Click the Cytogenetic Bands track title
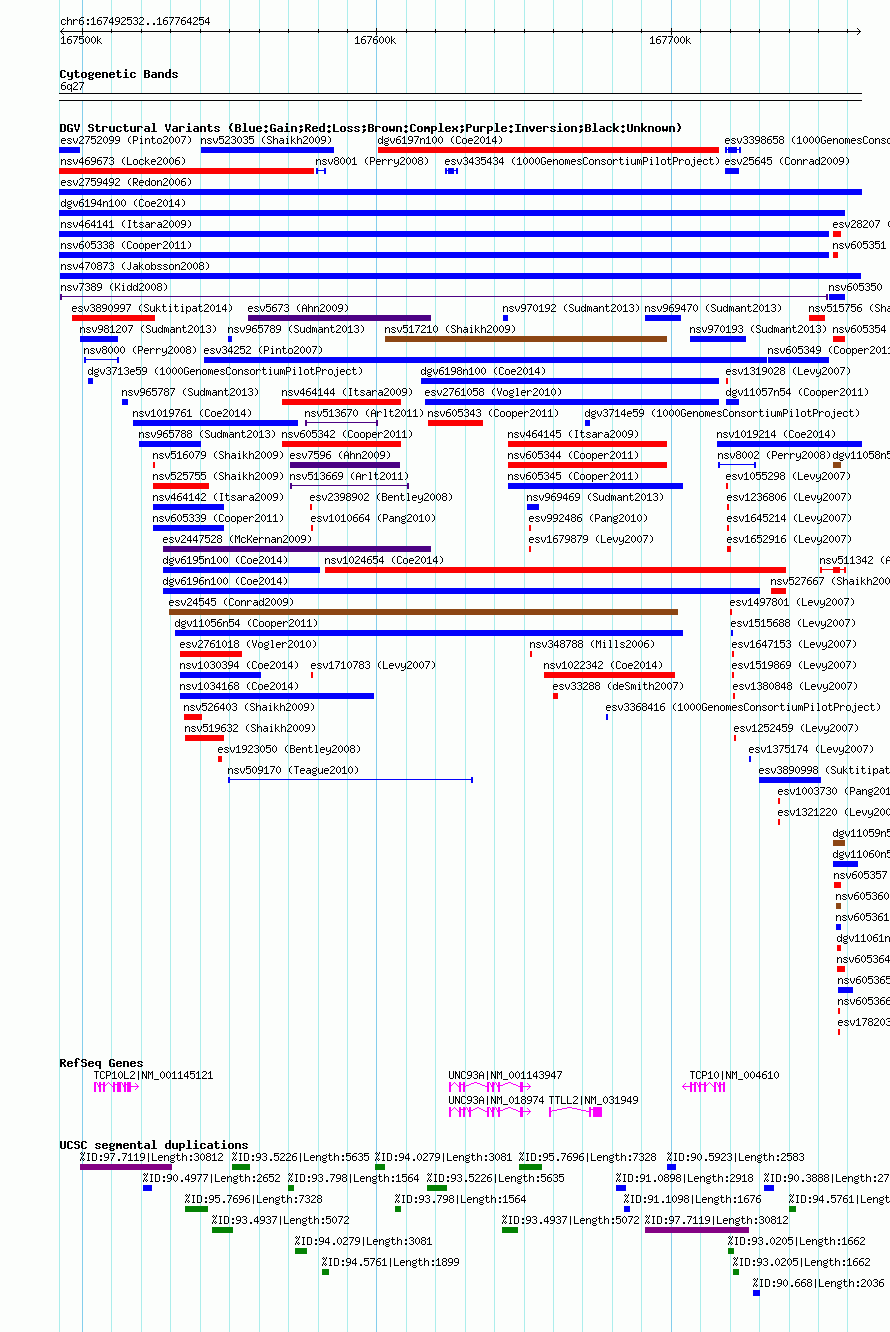Image resolution: width=890 pixels, height=1332 pixels. 119,74
